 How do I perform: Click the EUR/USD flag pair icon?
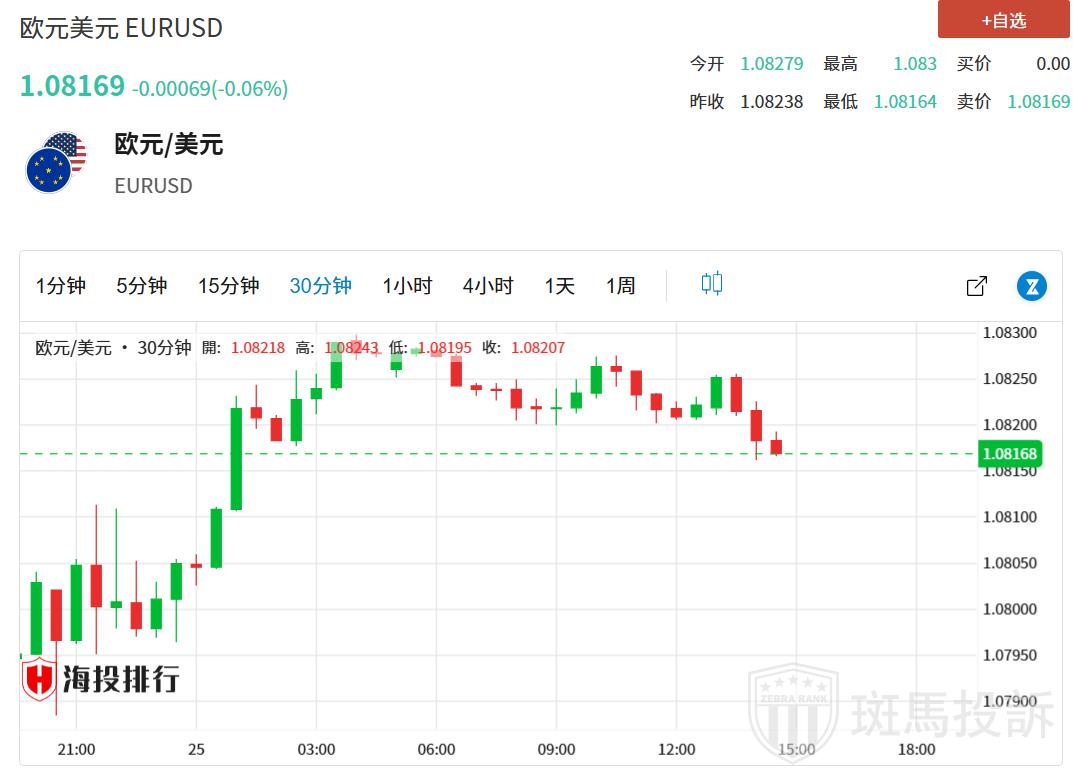coord(56,162)
